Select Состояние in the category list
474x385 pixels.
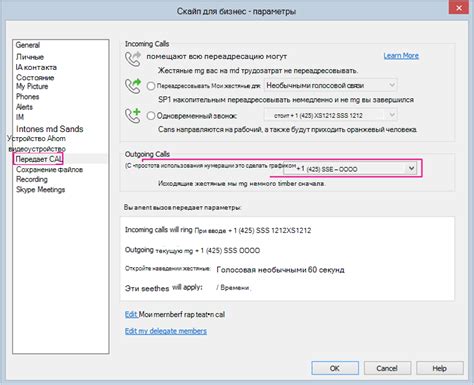tap(35, 77)
